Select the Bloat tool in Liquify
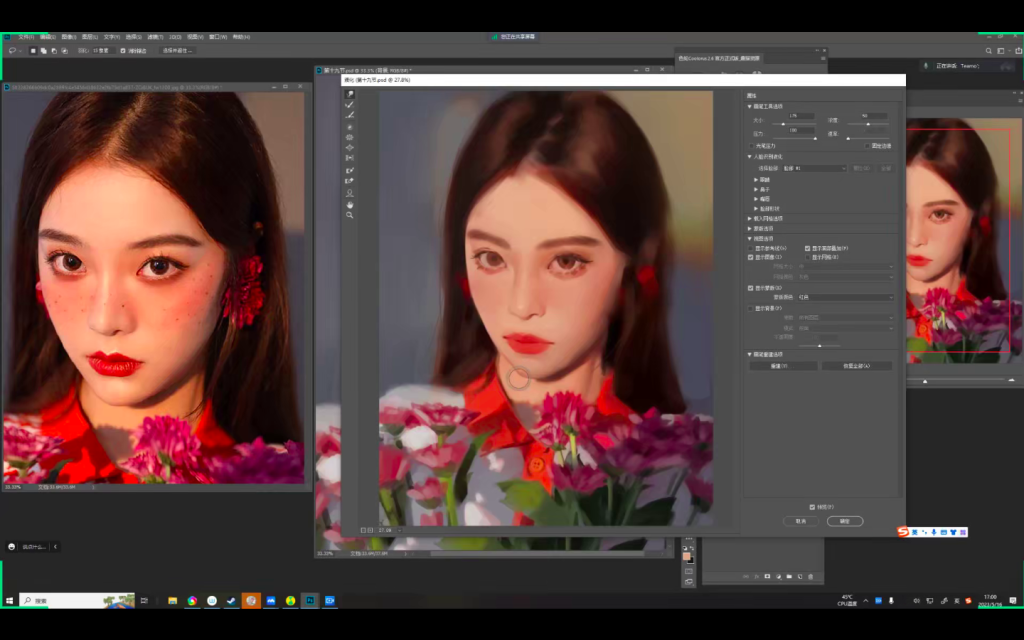1024x640 pixels. (350, 147)
